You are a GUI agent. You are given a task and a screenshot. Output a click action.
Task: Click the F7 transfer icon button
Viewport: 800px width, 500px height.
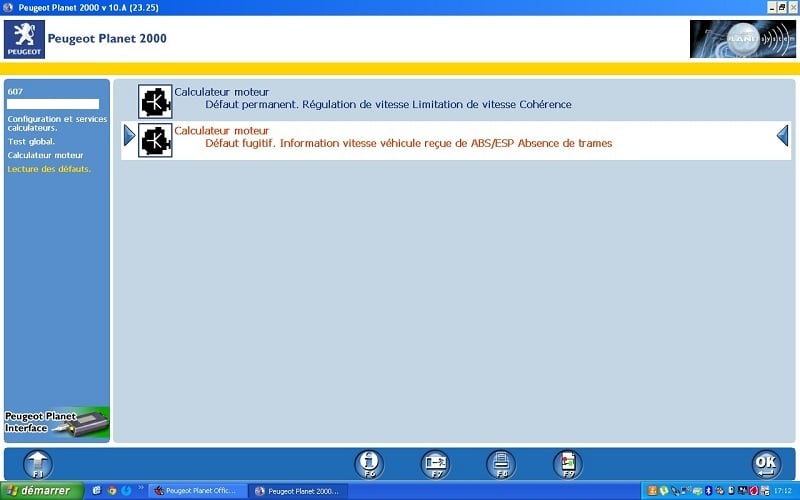click(435, 465)
